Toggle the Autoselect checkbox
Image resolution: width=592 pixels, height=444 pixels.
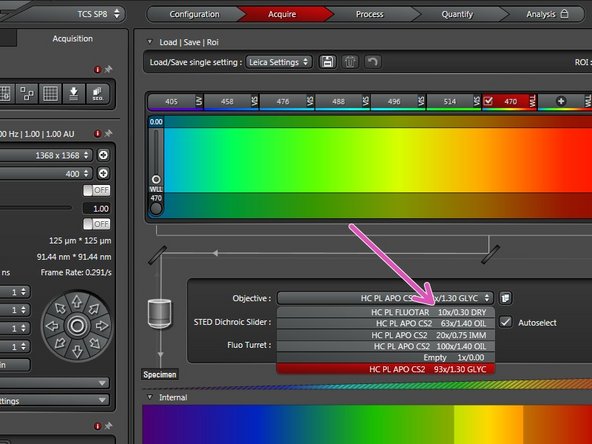[x=506, y=322]
